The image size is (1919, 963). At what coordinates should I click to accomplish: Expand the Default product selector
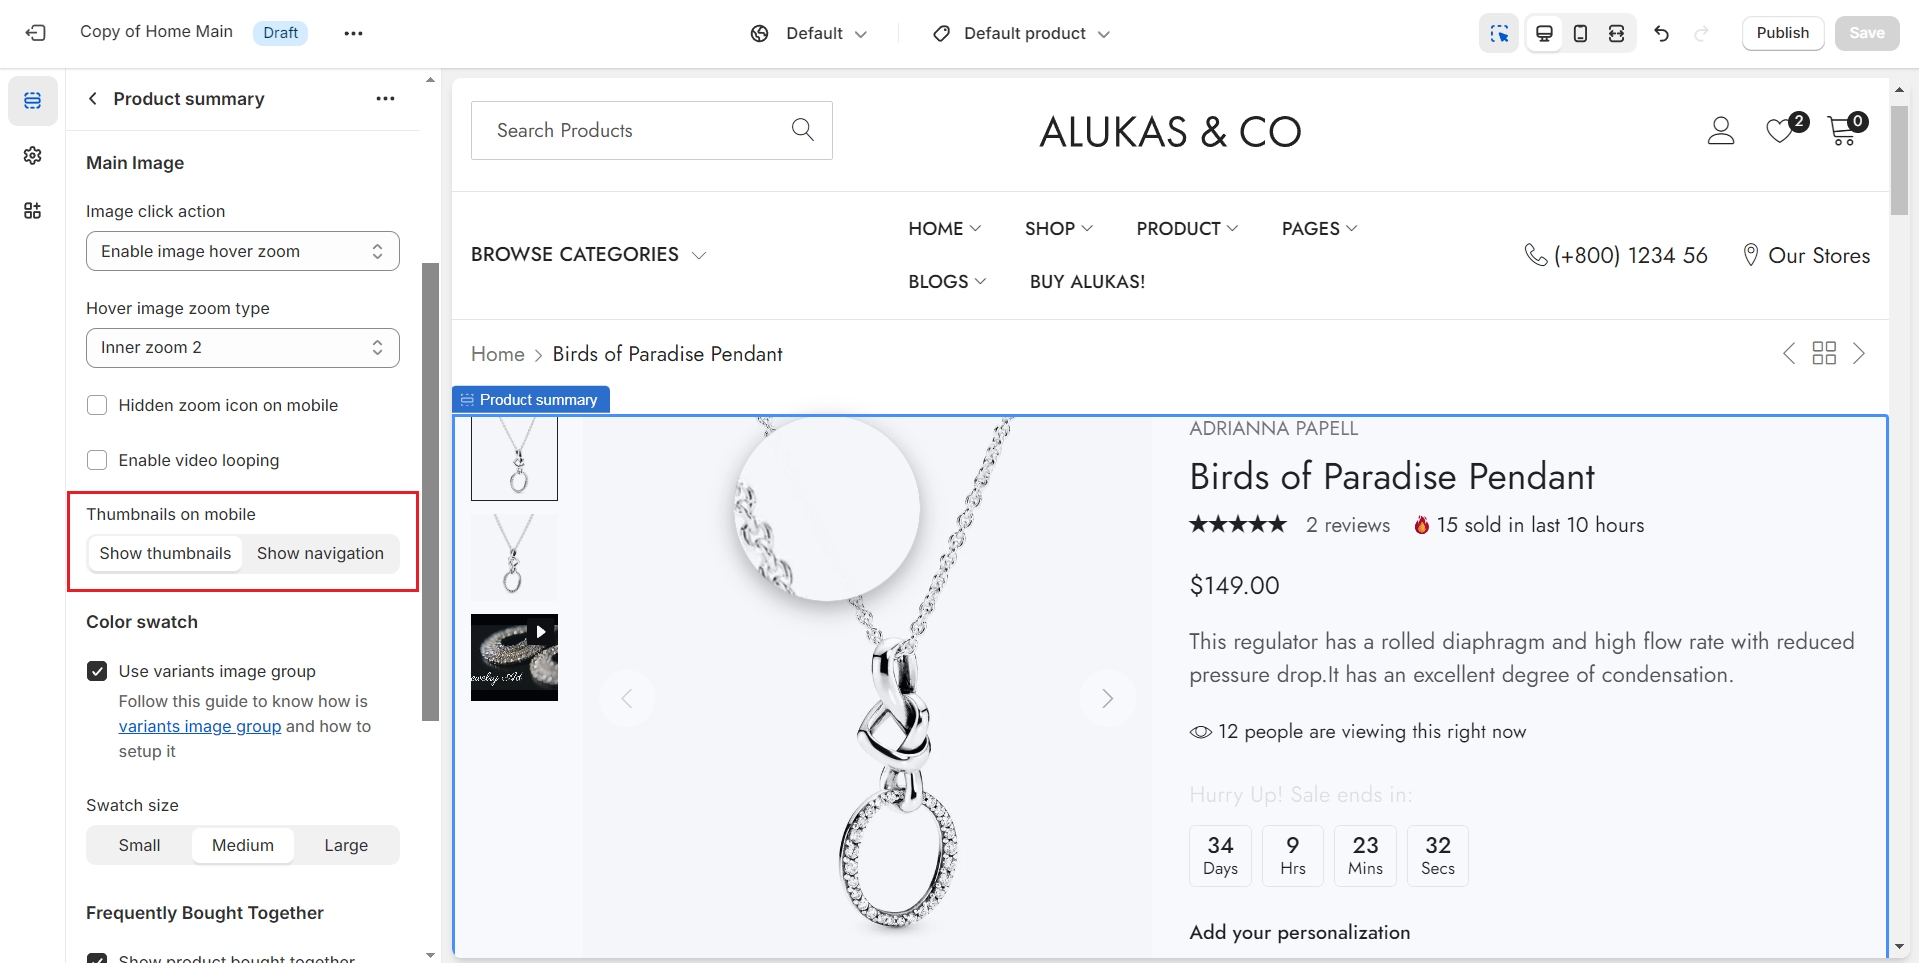point(1022,34)
